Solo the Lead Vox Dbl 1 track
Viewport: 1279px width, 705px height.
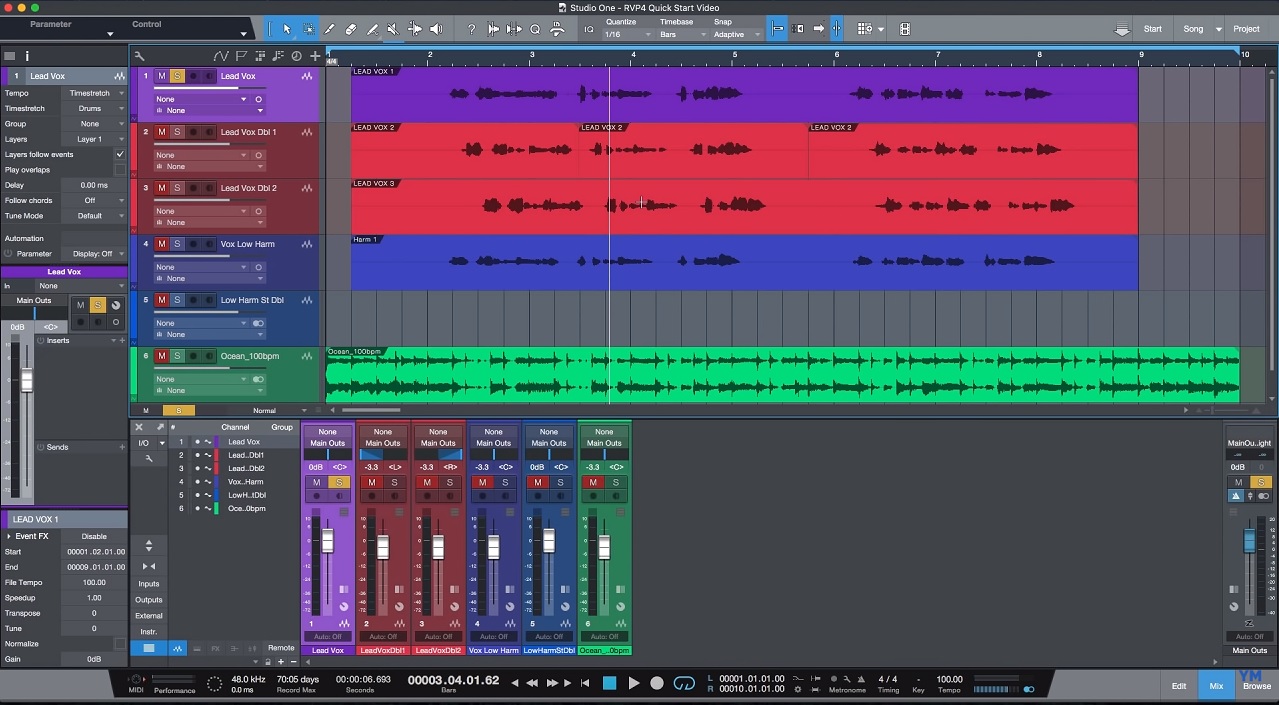(x=177, y=132)
